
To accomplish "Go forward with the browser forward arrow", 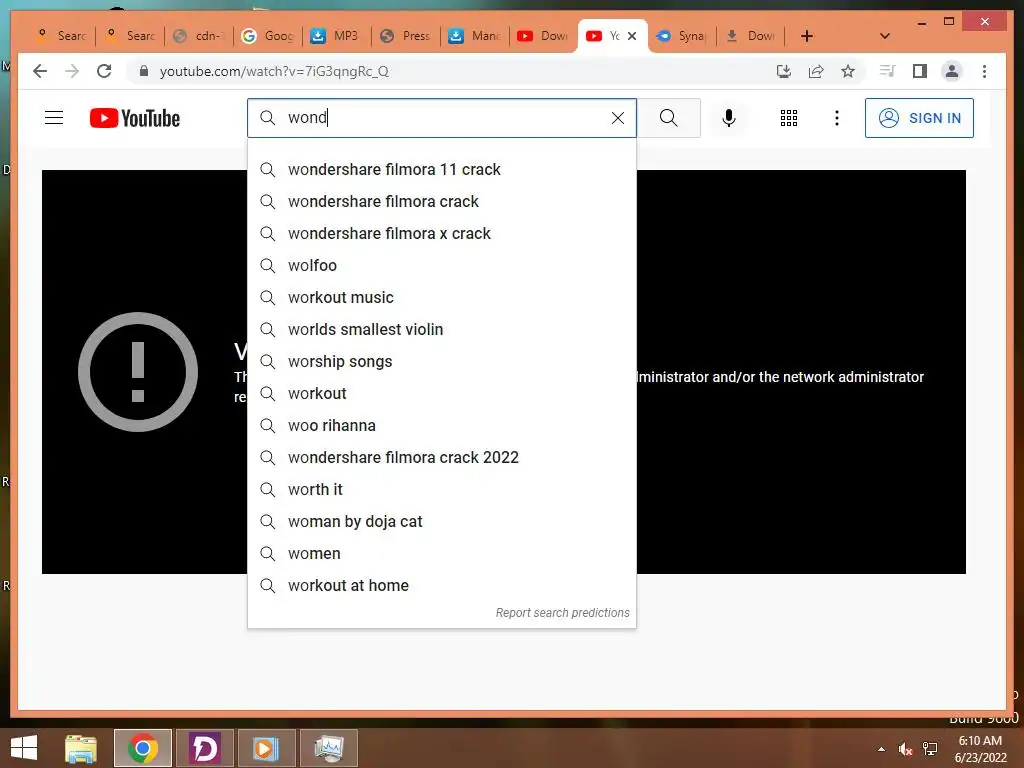I will 72,71.
